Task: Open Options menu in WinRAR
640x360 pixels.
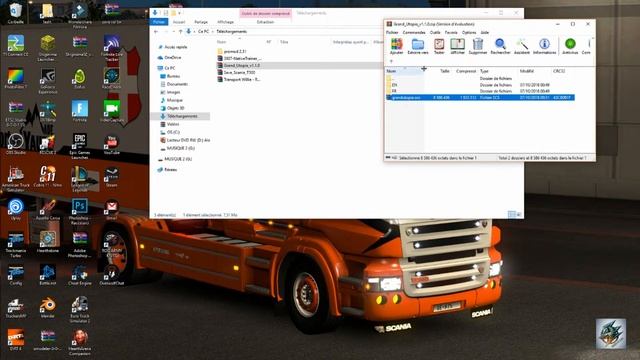Action: (x=469, y=32)
